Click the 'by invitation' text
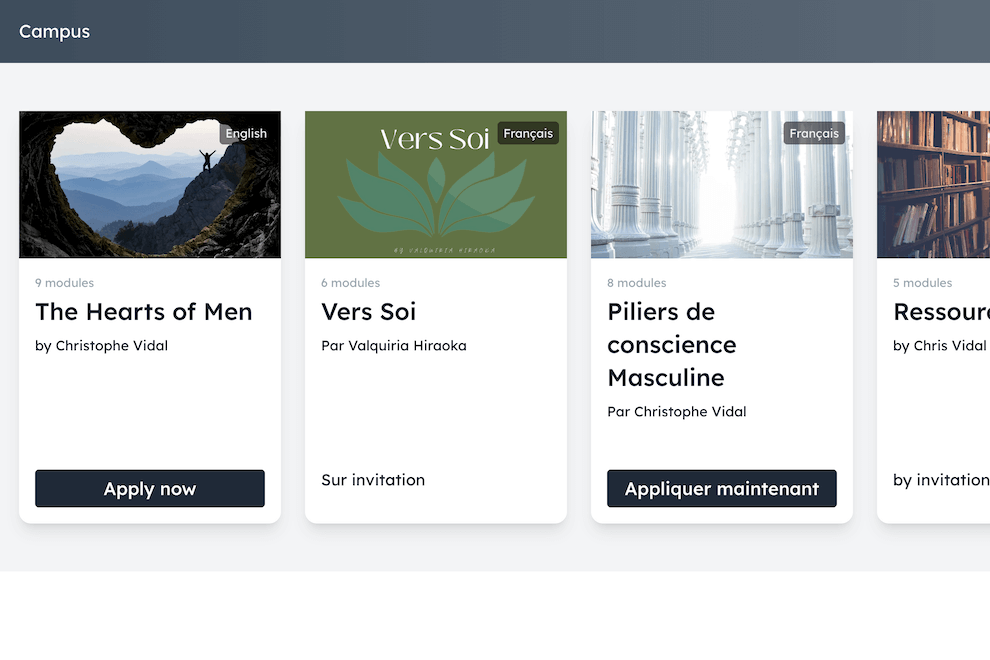The height and width of the screenshot is (660, 990). (x=941, y=480)
